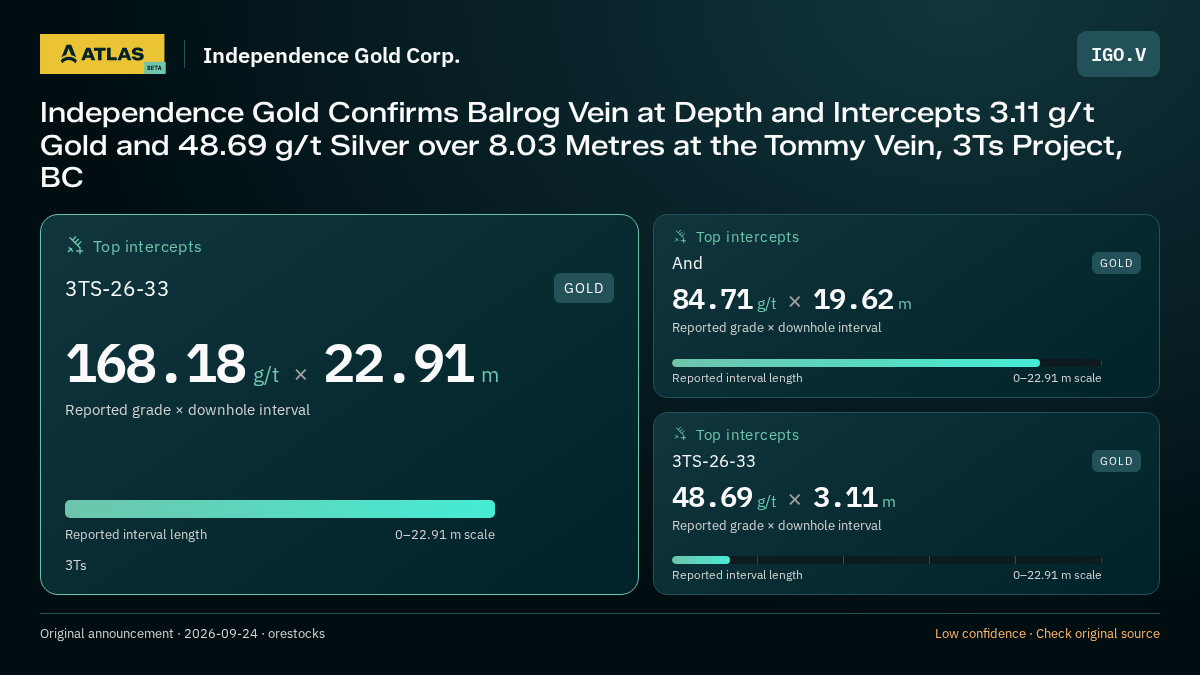Click the 3.11 interval value
Image resolution: width=1200 pixels, height=675 pixels.
[x=845, y=497]
